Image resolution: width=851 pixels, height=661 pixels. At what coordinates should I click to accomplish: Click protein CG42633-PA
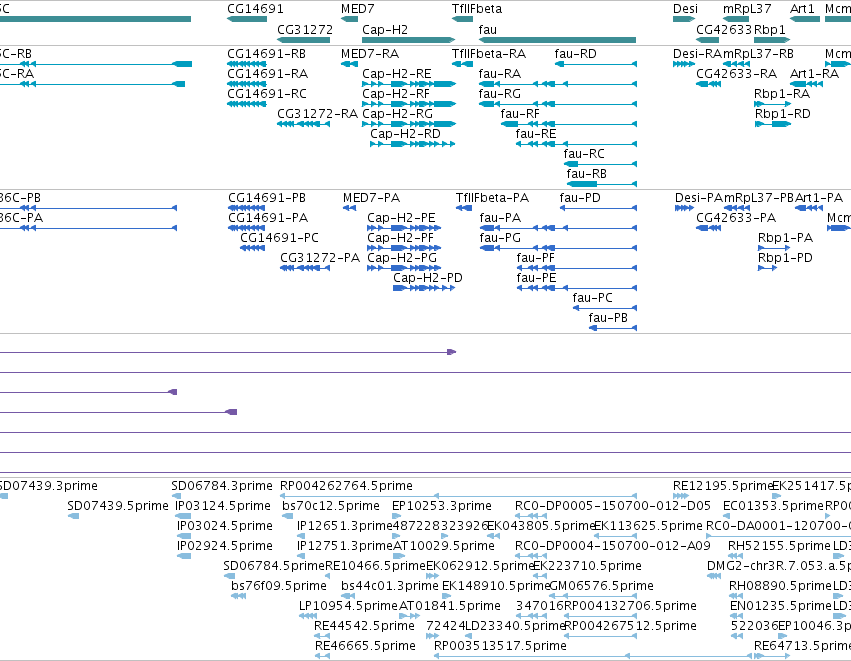tap(709, 228)
